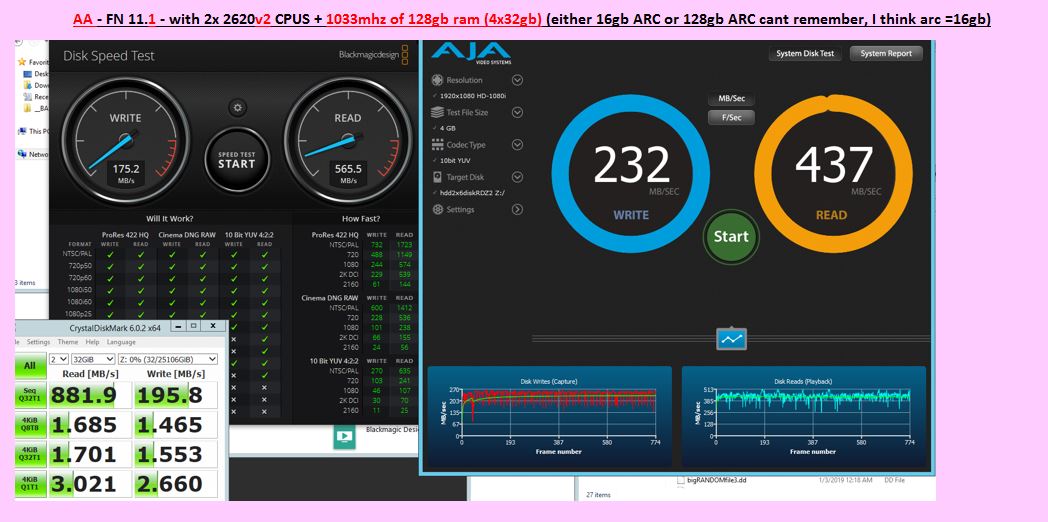This screenshot has height=522, width=1048.
Task: Switch AJA units to MB/Sec
Action: (x=731, y=99)
